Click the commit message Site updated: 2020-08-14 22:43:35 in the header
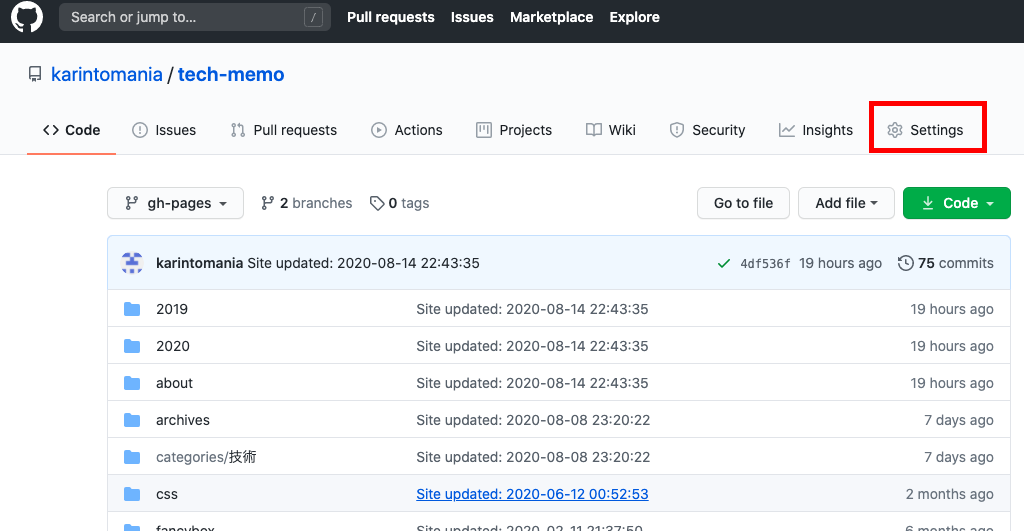This screenshot has height=531, width=1024. click(363, 263)
